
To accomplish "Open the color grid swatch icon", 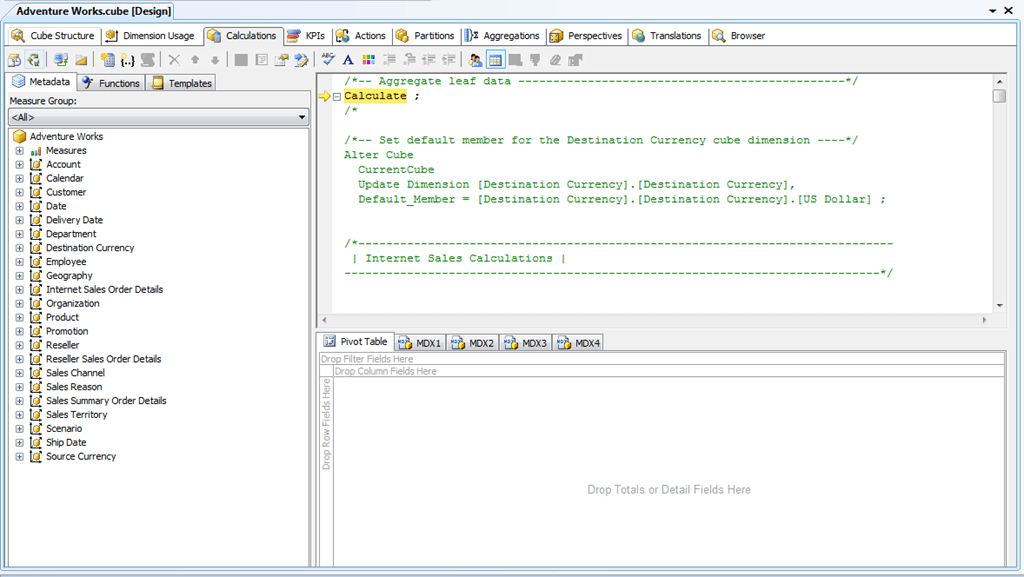I will pos(368,60).
